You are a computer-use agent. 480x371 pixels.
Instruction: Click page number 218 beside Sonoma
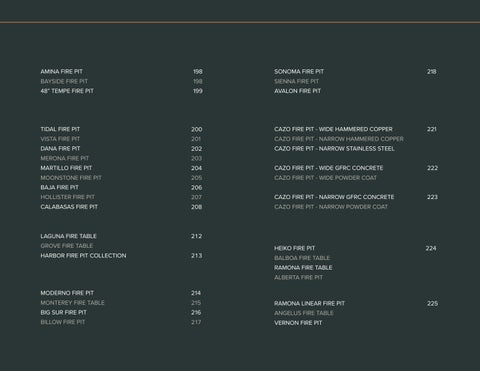click(x=432, y=72)
